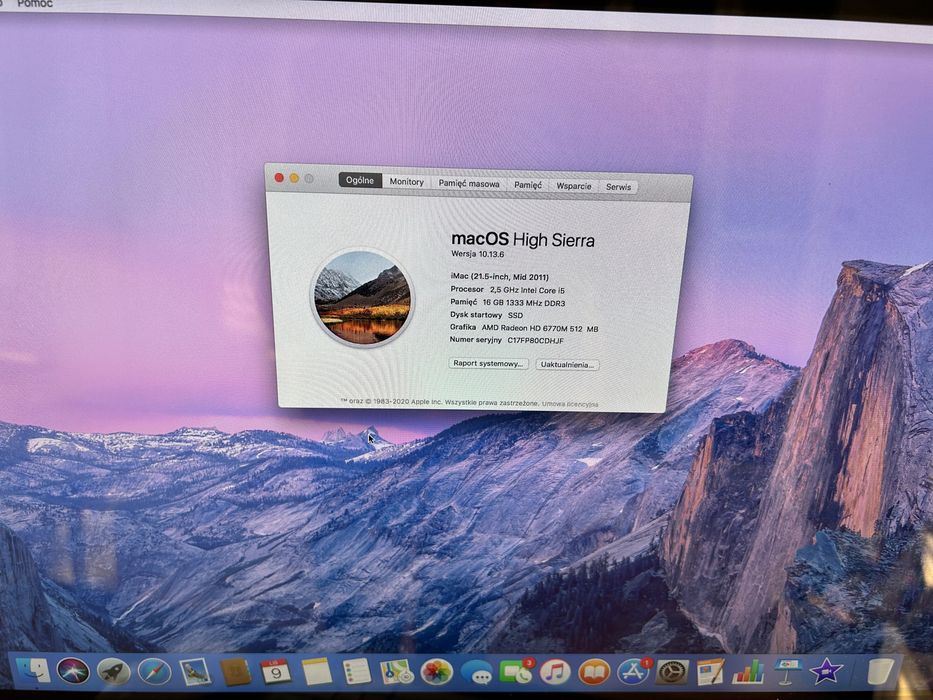This screenshot has height=700, width=933.
Task: Open App Store icon with badge
Action: [634, 672]
